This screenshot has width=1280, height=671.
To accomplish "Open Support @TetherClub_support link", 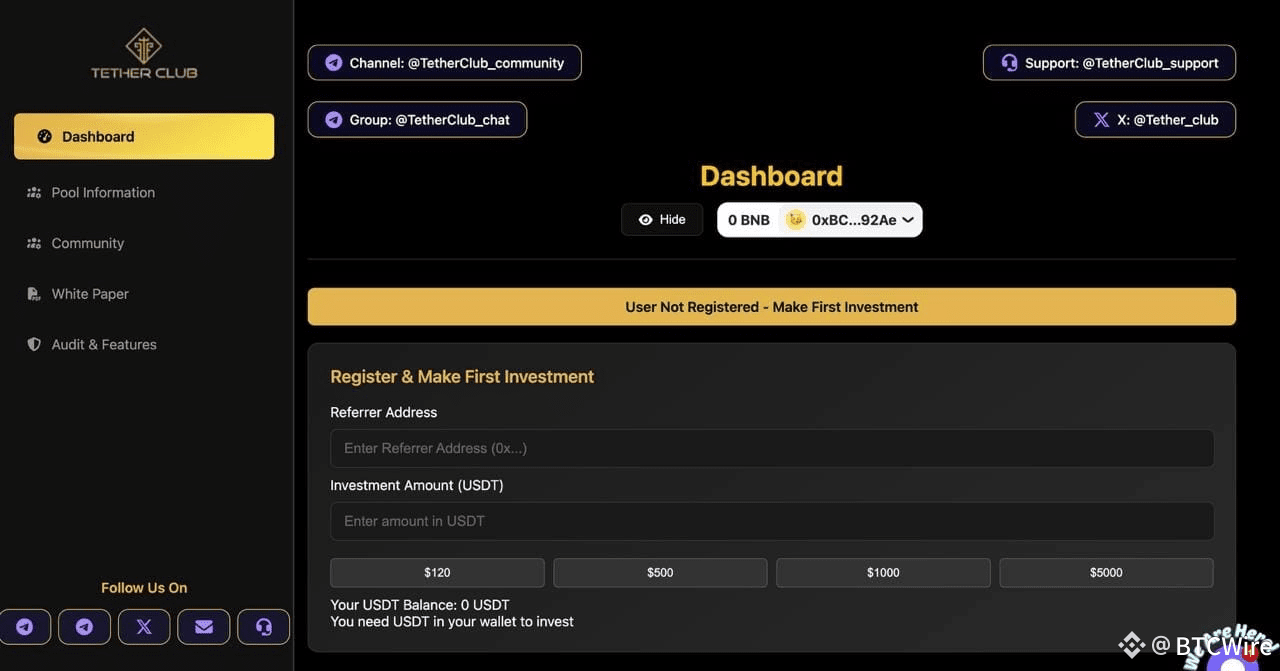I will [x=1109, y=63].
